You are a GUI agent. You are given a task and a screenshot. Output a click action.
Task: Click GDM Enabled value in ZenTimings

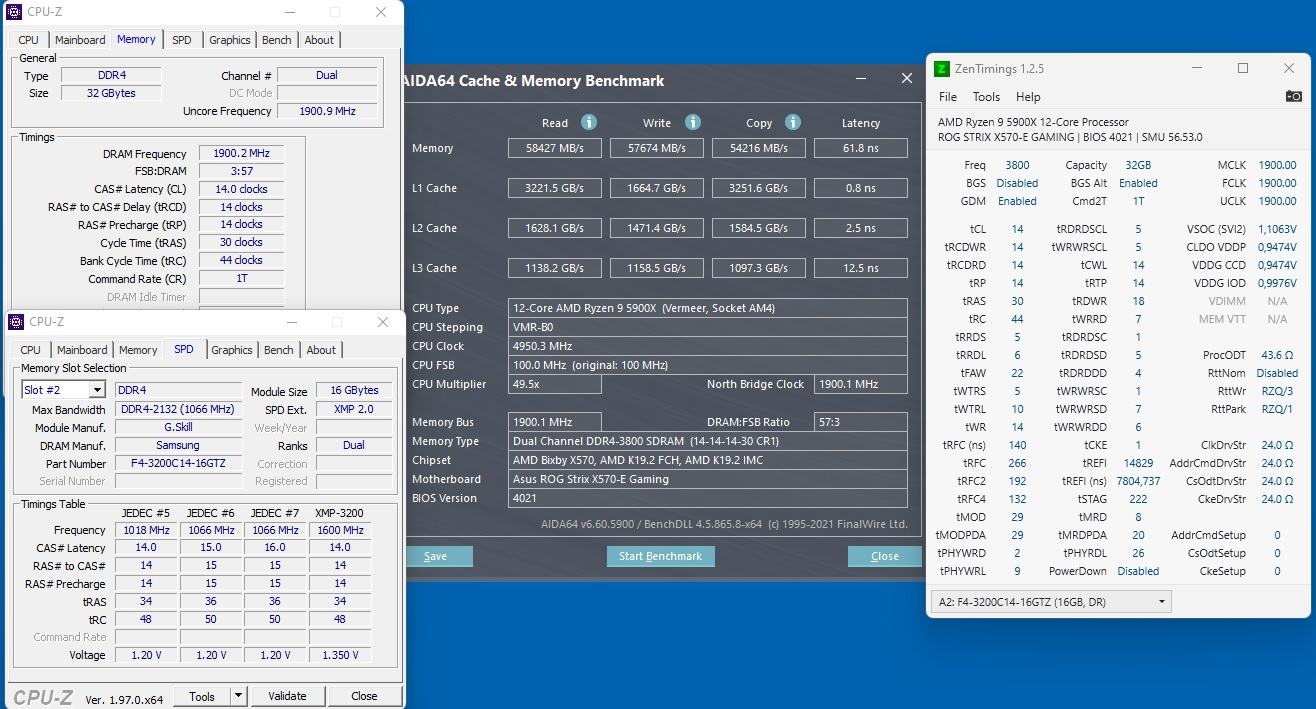1017,201
